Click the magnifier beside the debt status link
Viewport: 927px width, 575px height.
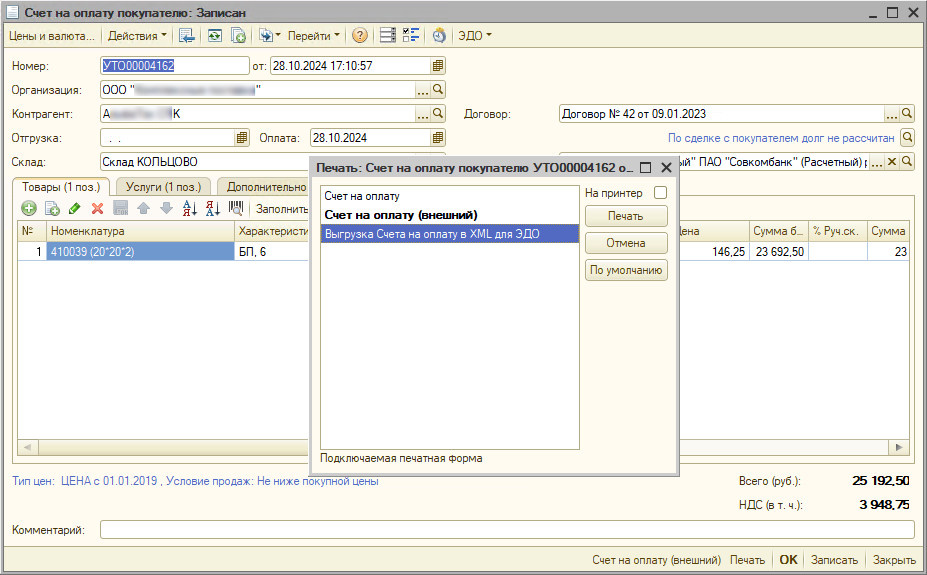point(907,138)
